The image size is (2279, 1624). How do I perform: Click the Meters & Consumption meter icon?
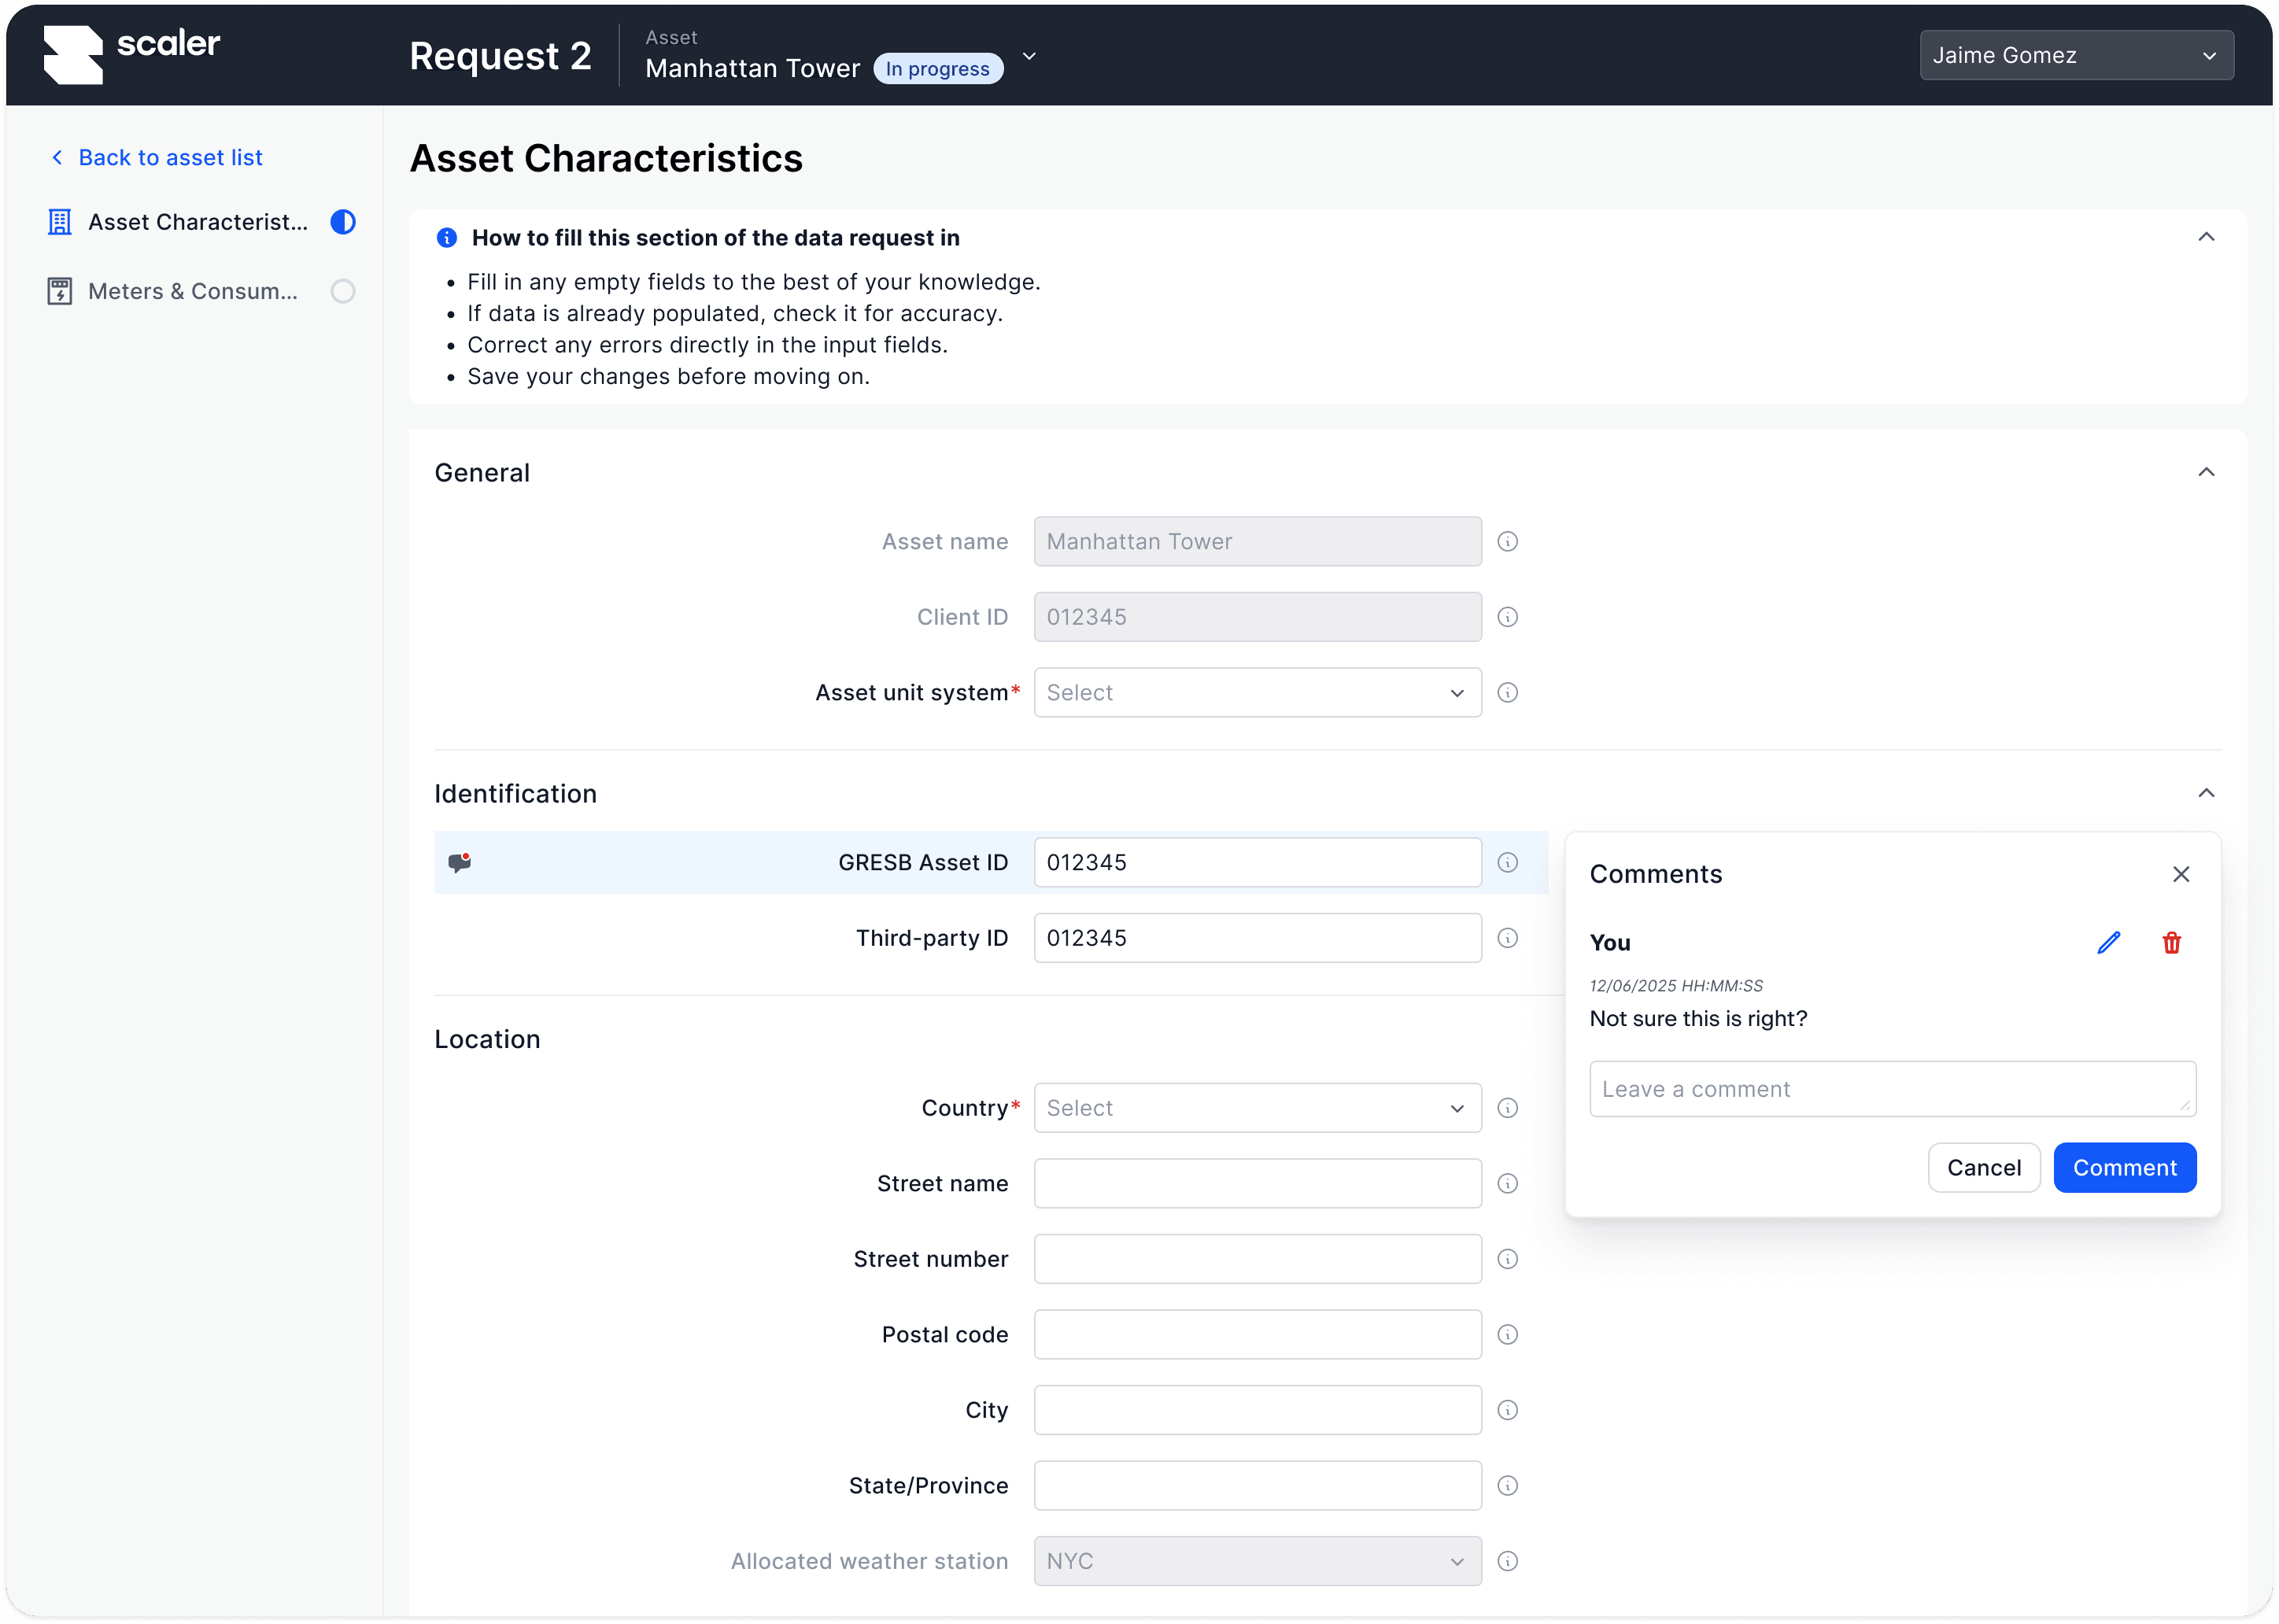(60, 291)
